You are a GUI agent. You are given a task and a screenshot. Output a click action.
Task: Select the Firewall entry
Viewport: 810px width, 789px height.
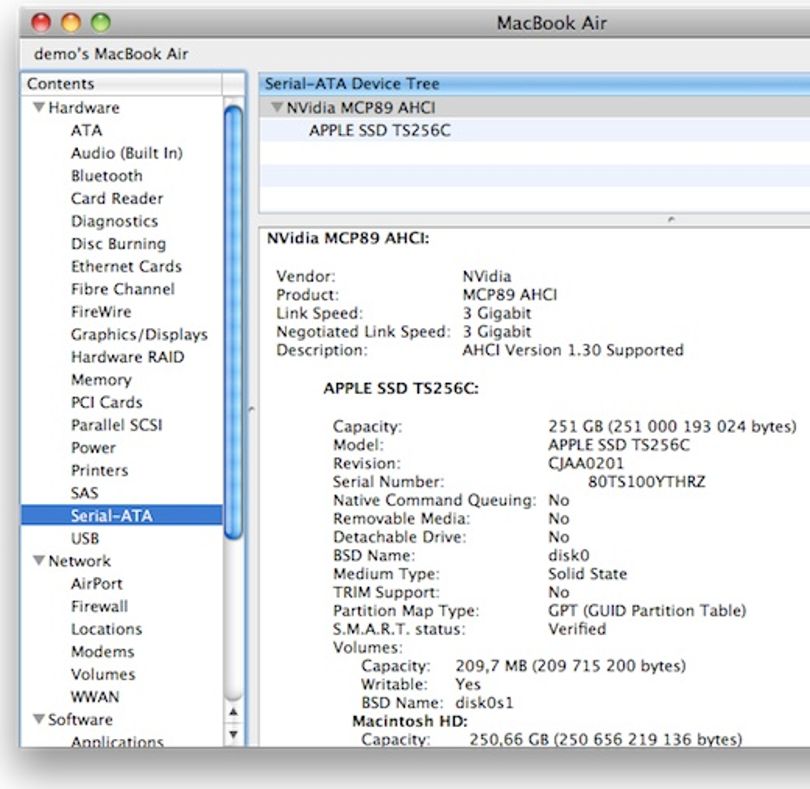pos(100,606)
